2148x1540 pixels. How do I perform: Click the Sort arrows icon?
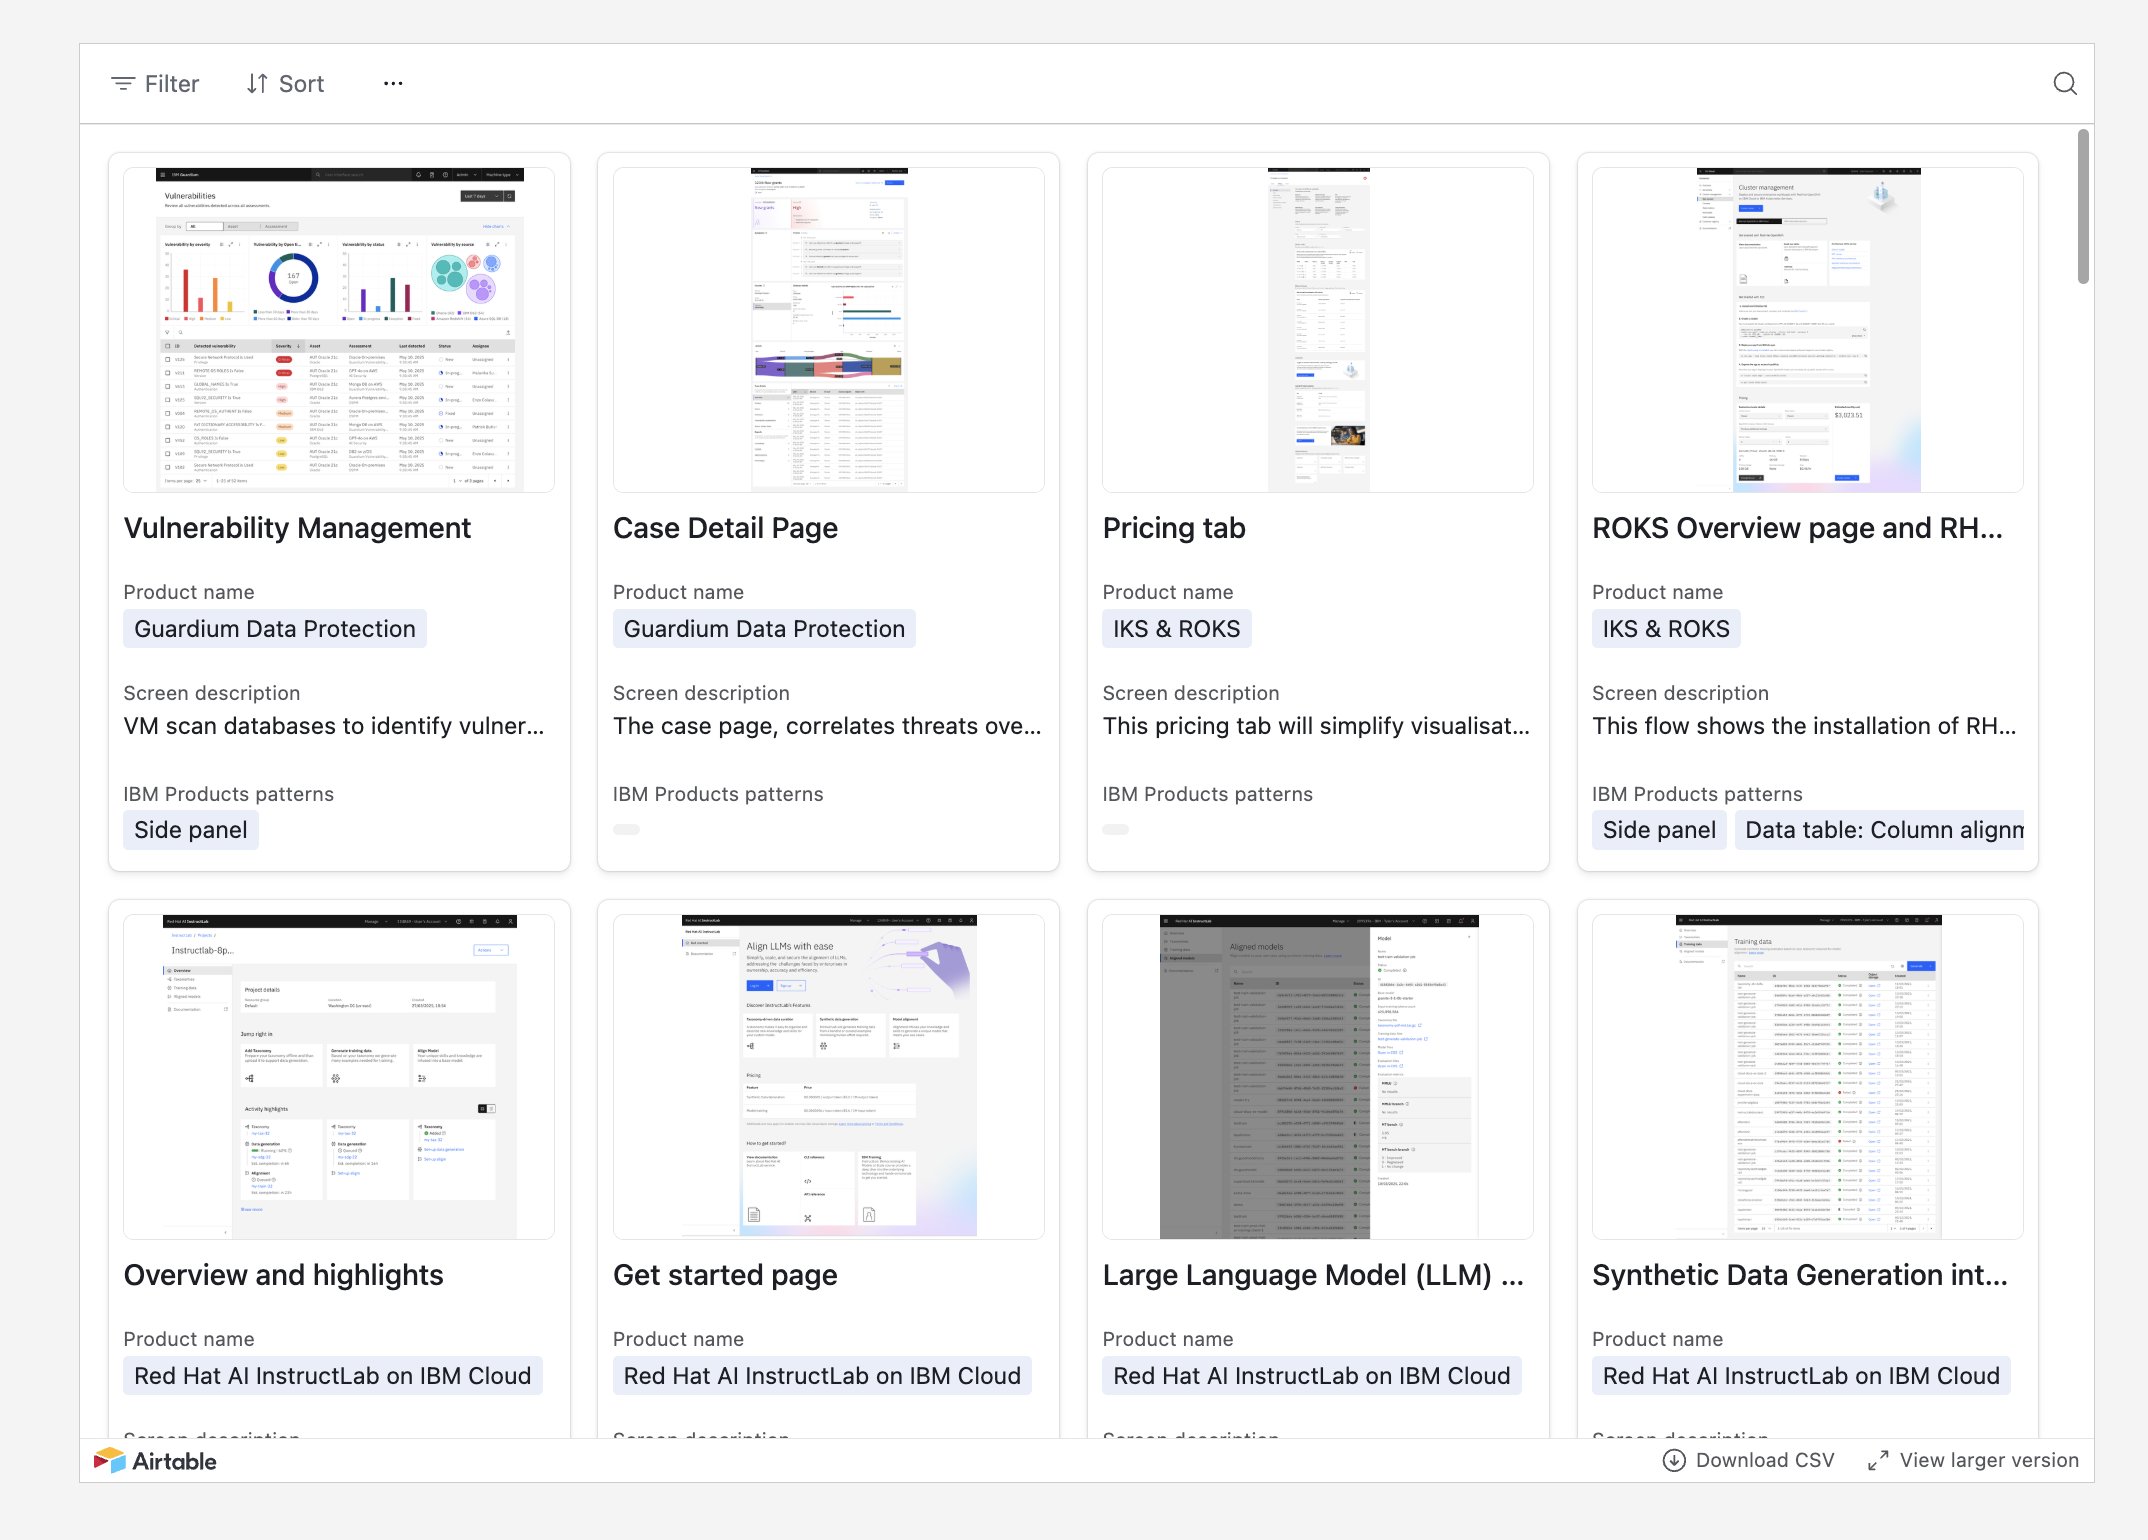point(257,84)
